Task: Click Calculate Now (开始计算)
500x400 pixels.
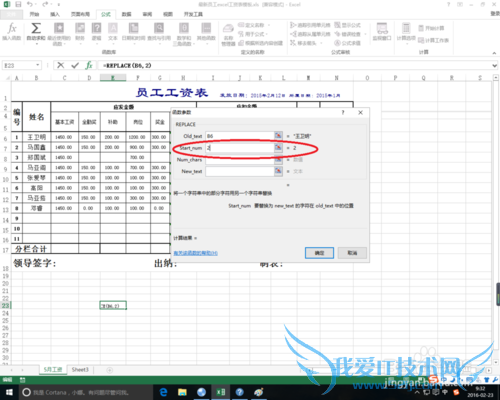Action: [431, 28]
